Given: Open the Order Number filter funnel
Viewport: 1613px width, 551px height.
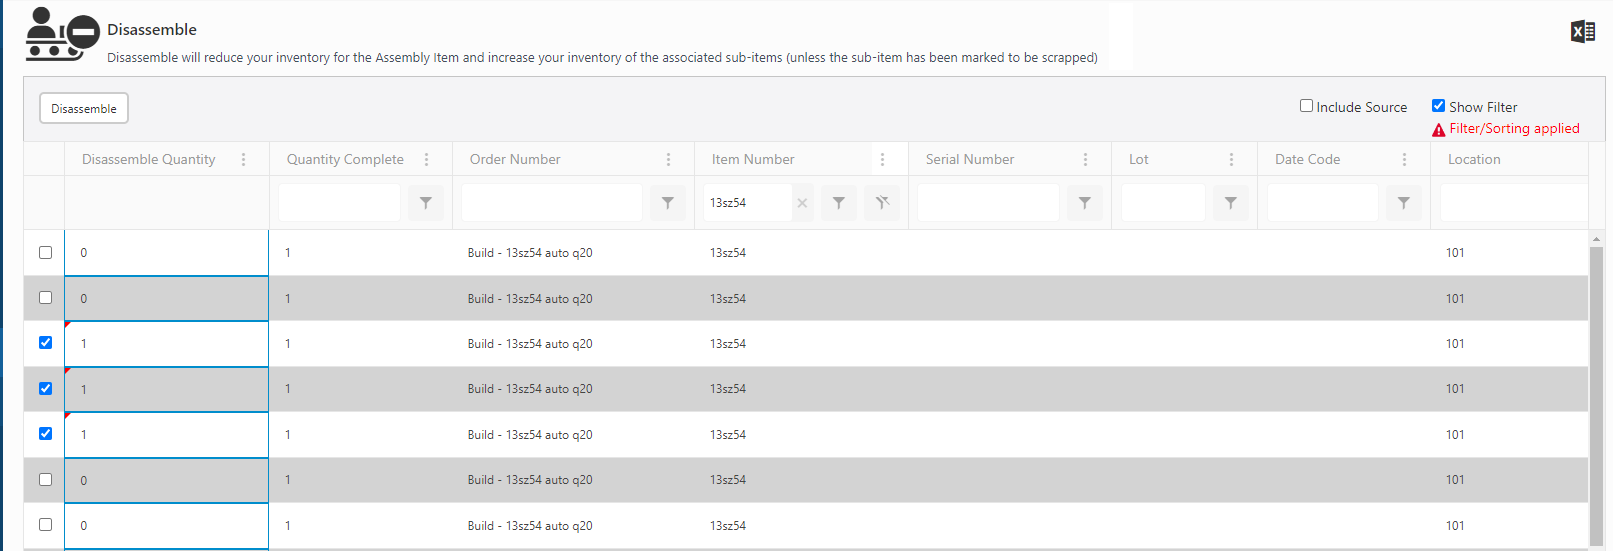Looking at the screenshot, I should [x=668, y=203].
